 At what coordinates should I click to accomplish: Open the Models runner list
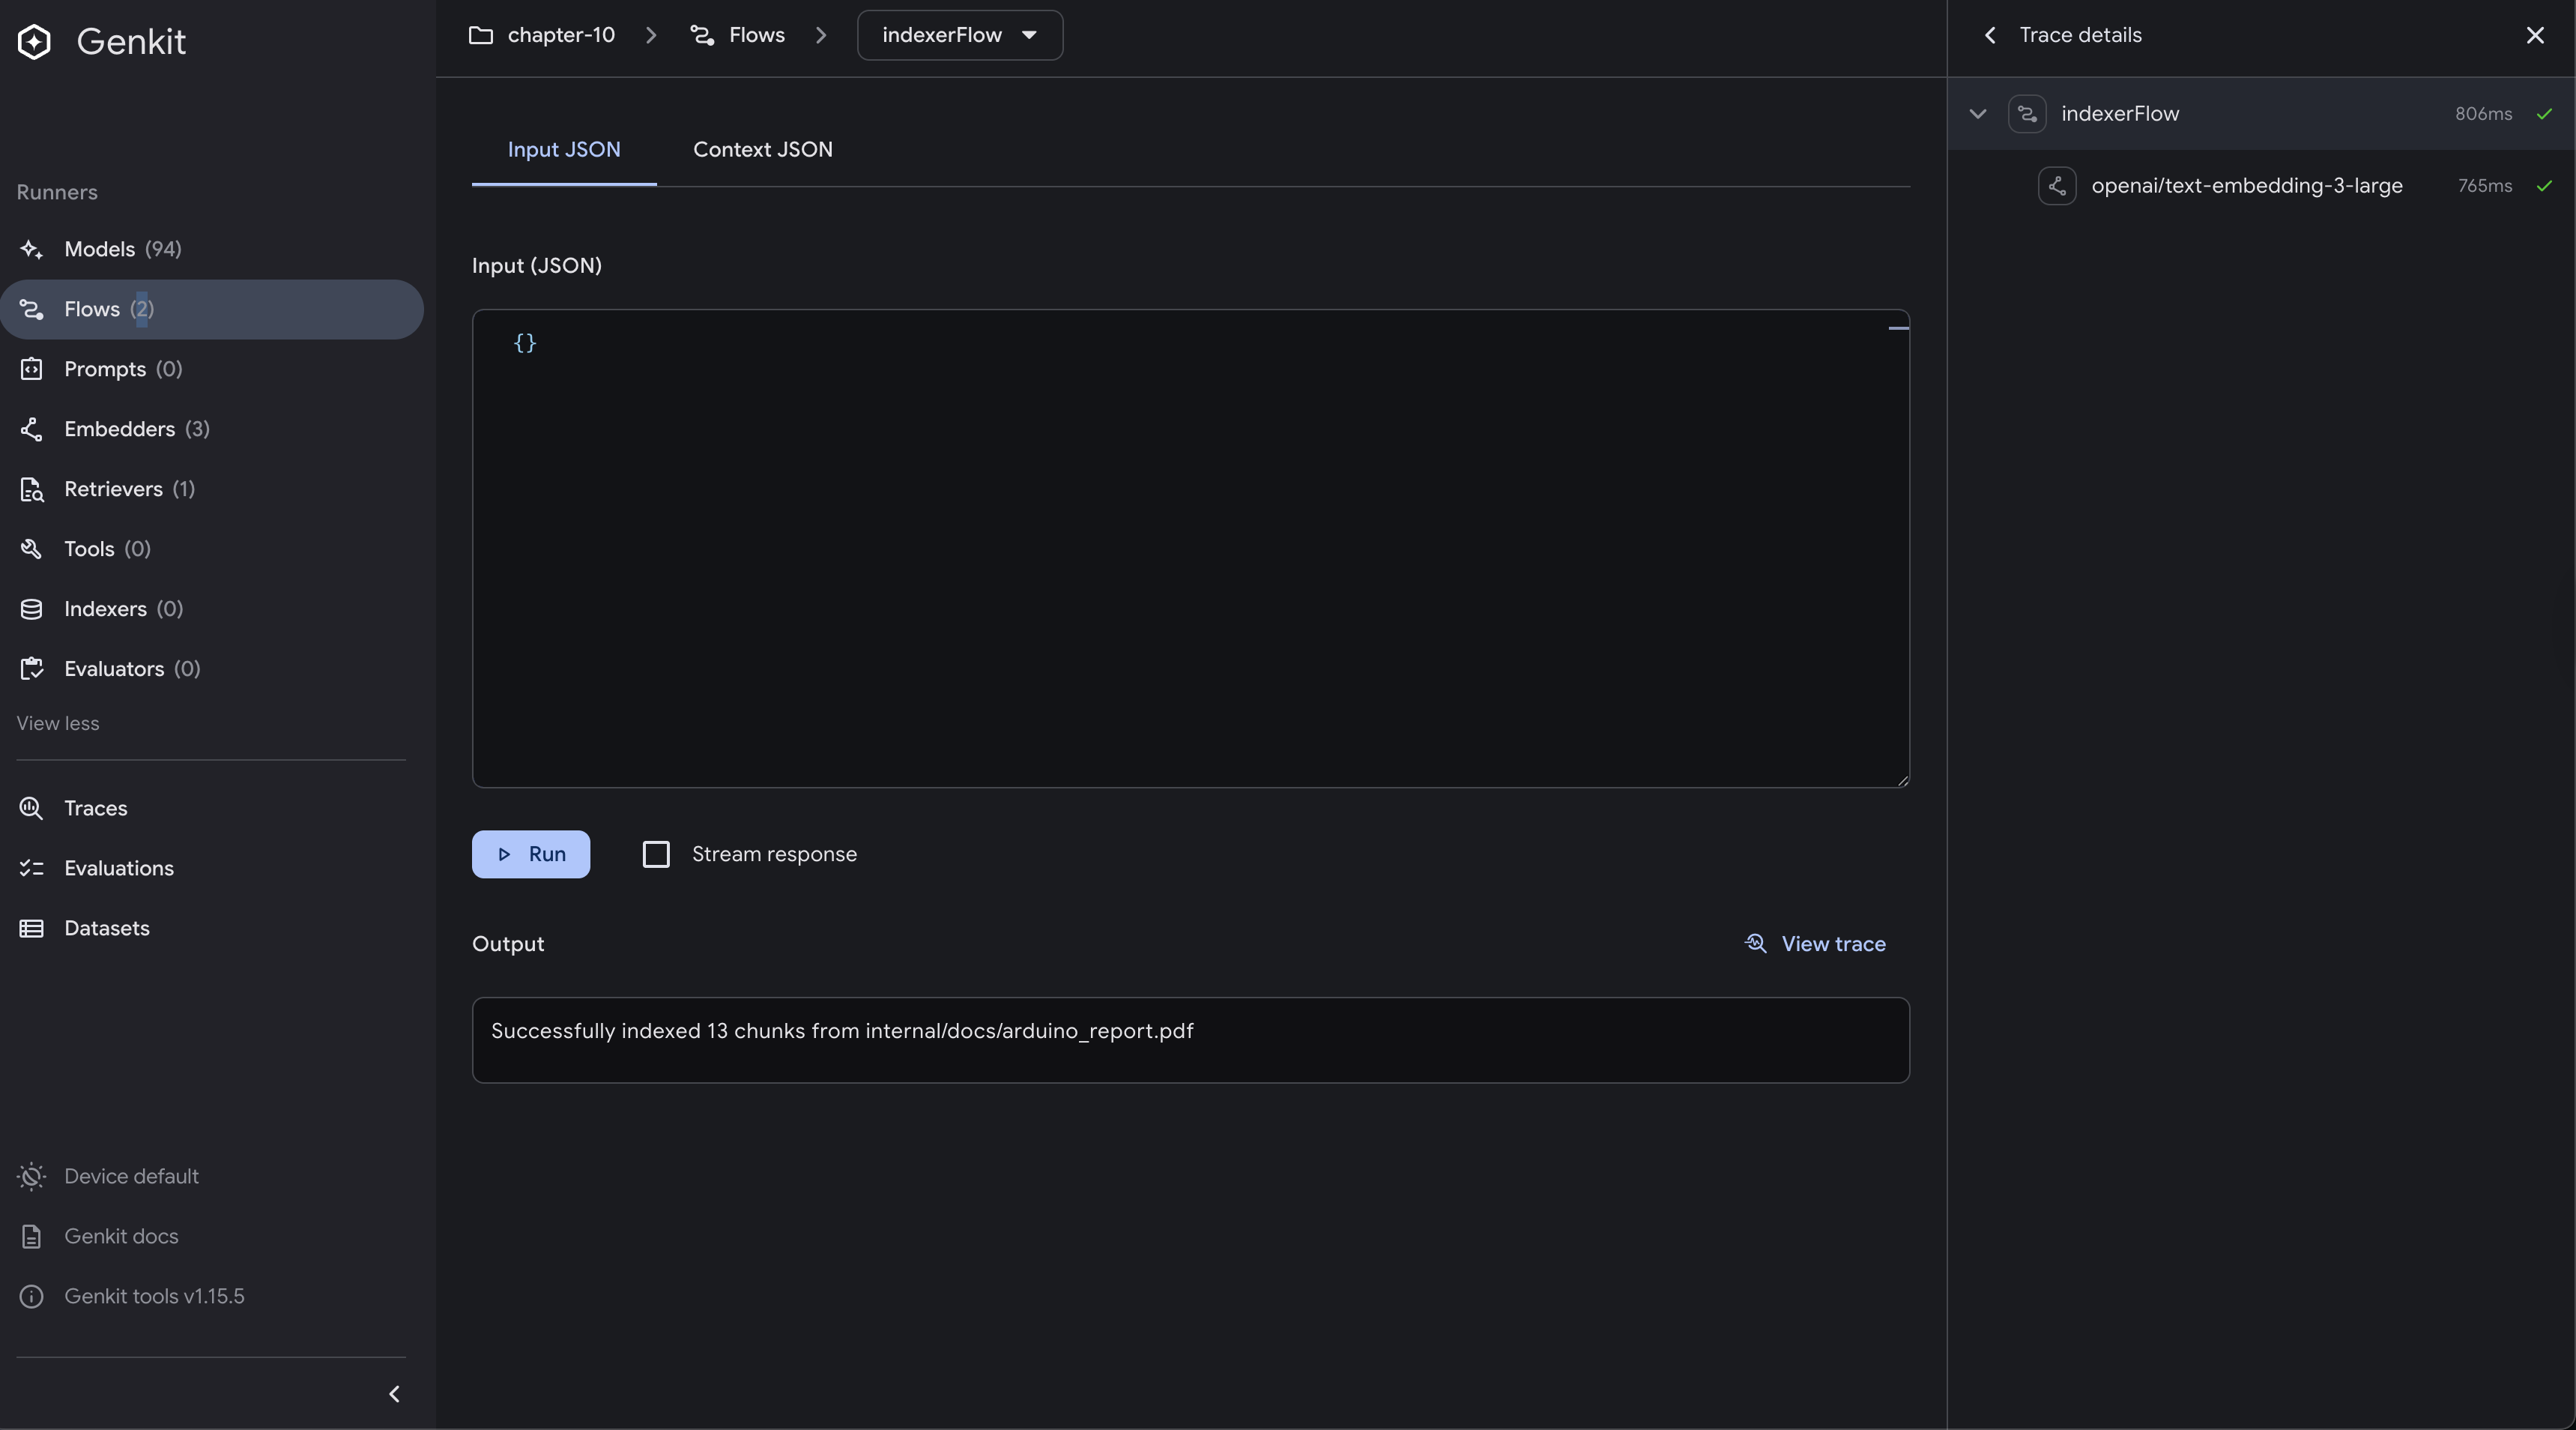pos(211,249)
